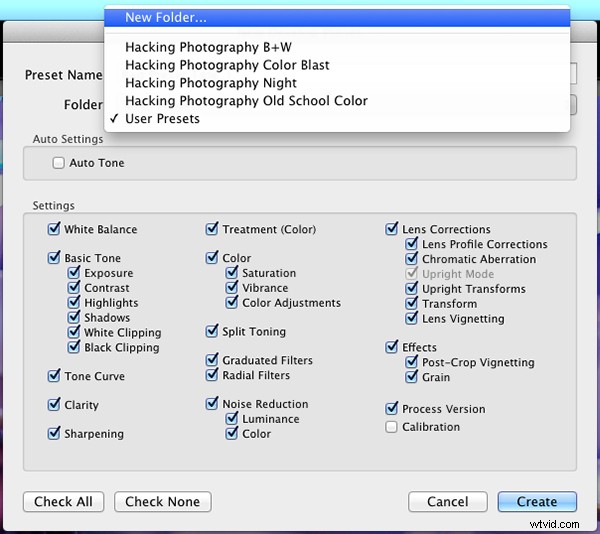Select Hacking Photography Color Blast folder
Viewport: 600px width, 534px height.
point(337,65)
